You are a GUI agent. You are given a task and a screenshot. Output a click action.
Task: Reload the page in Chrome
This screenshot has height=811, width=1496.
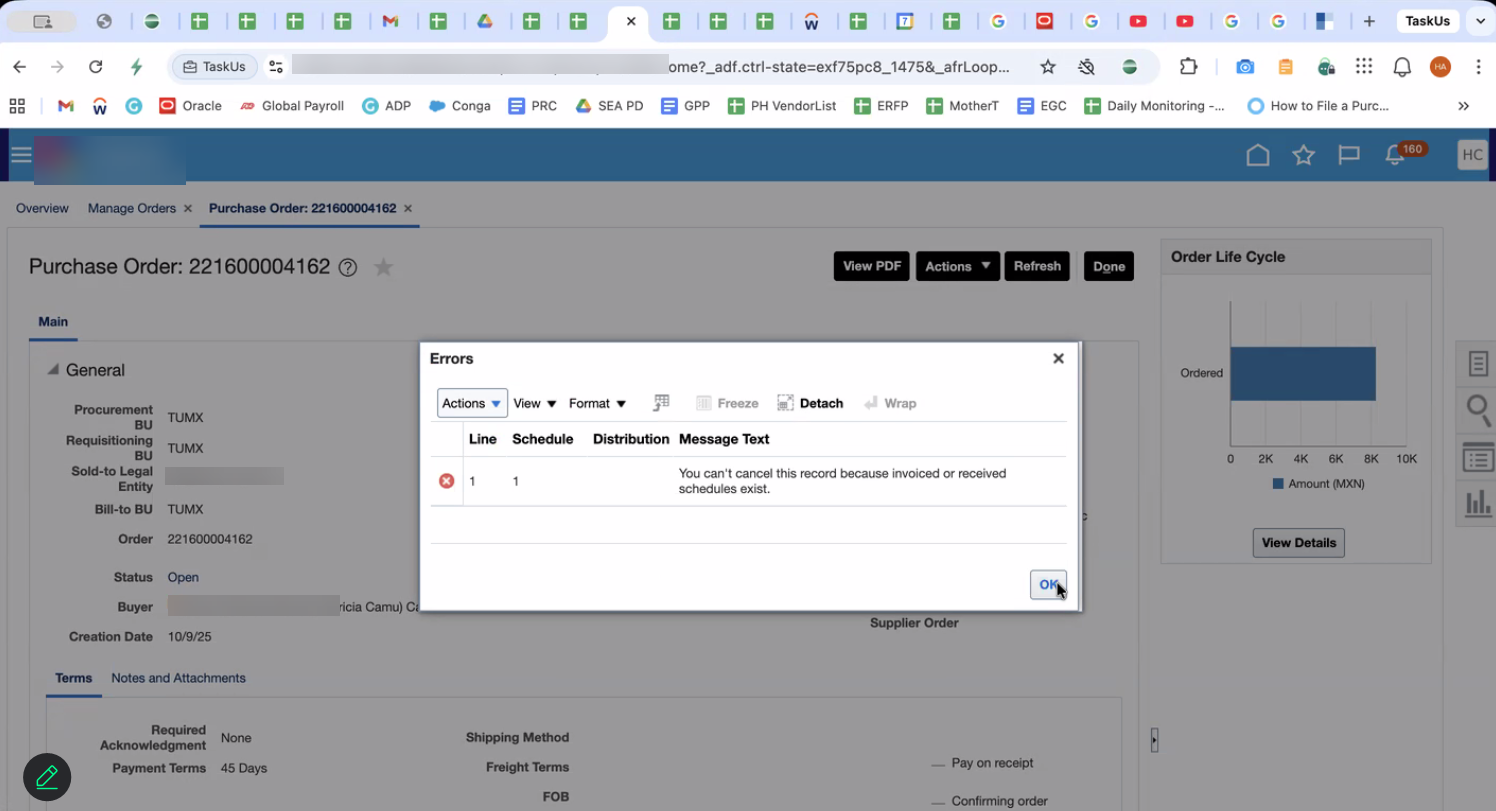[96, 67]
